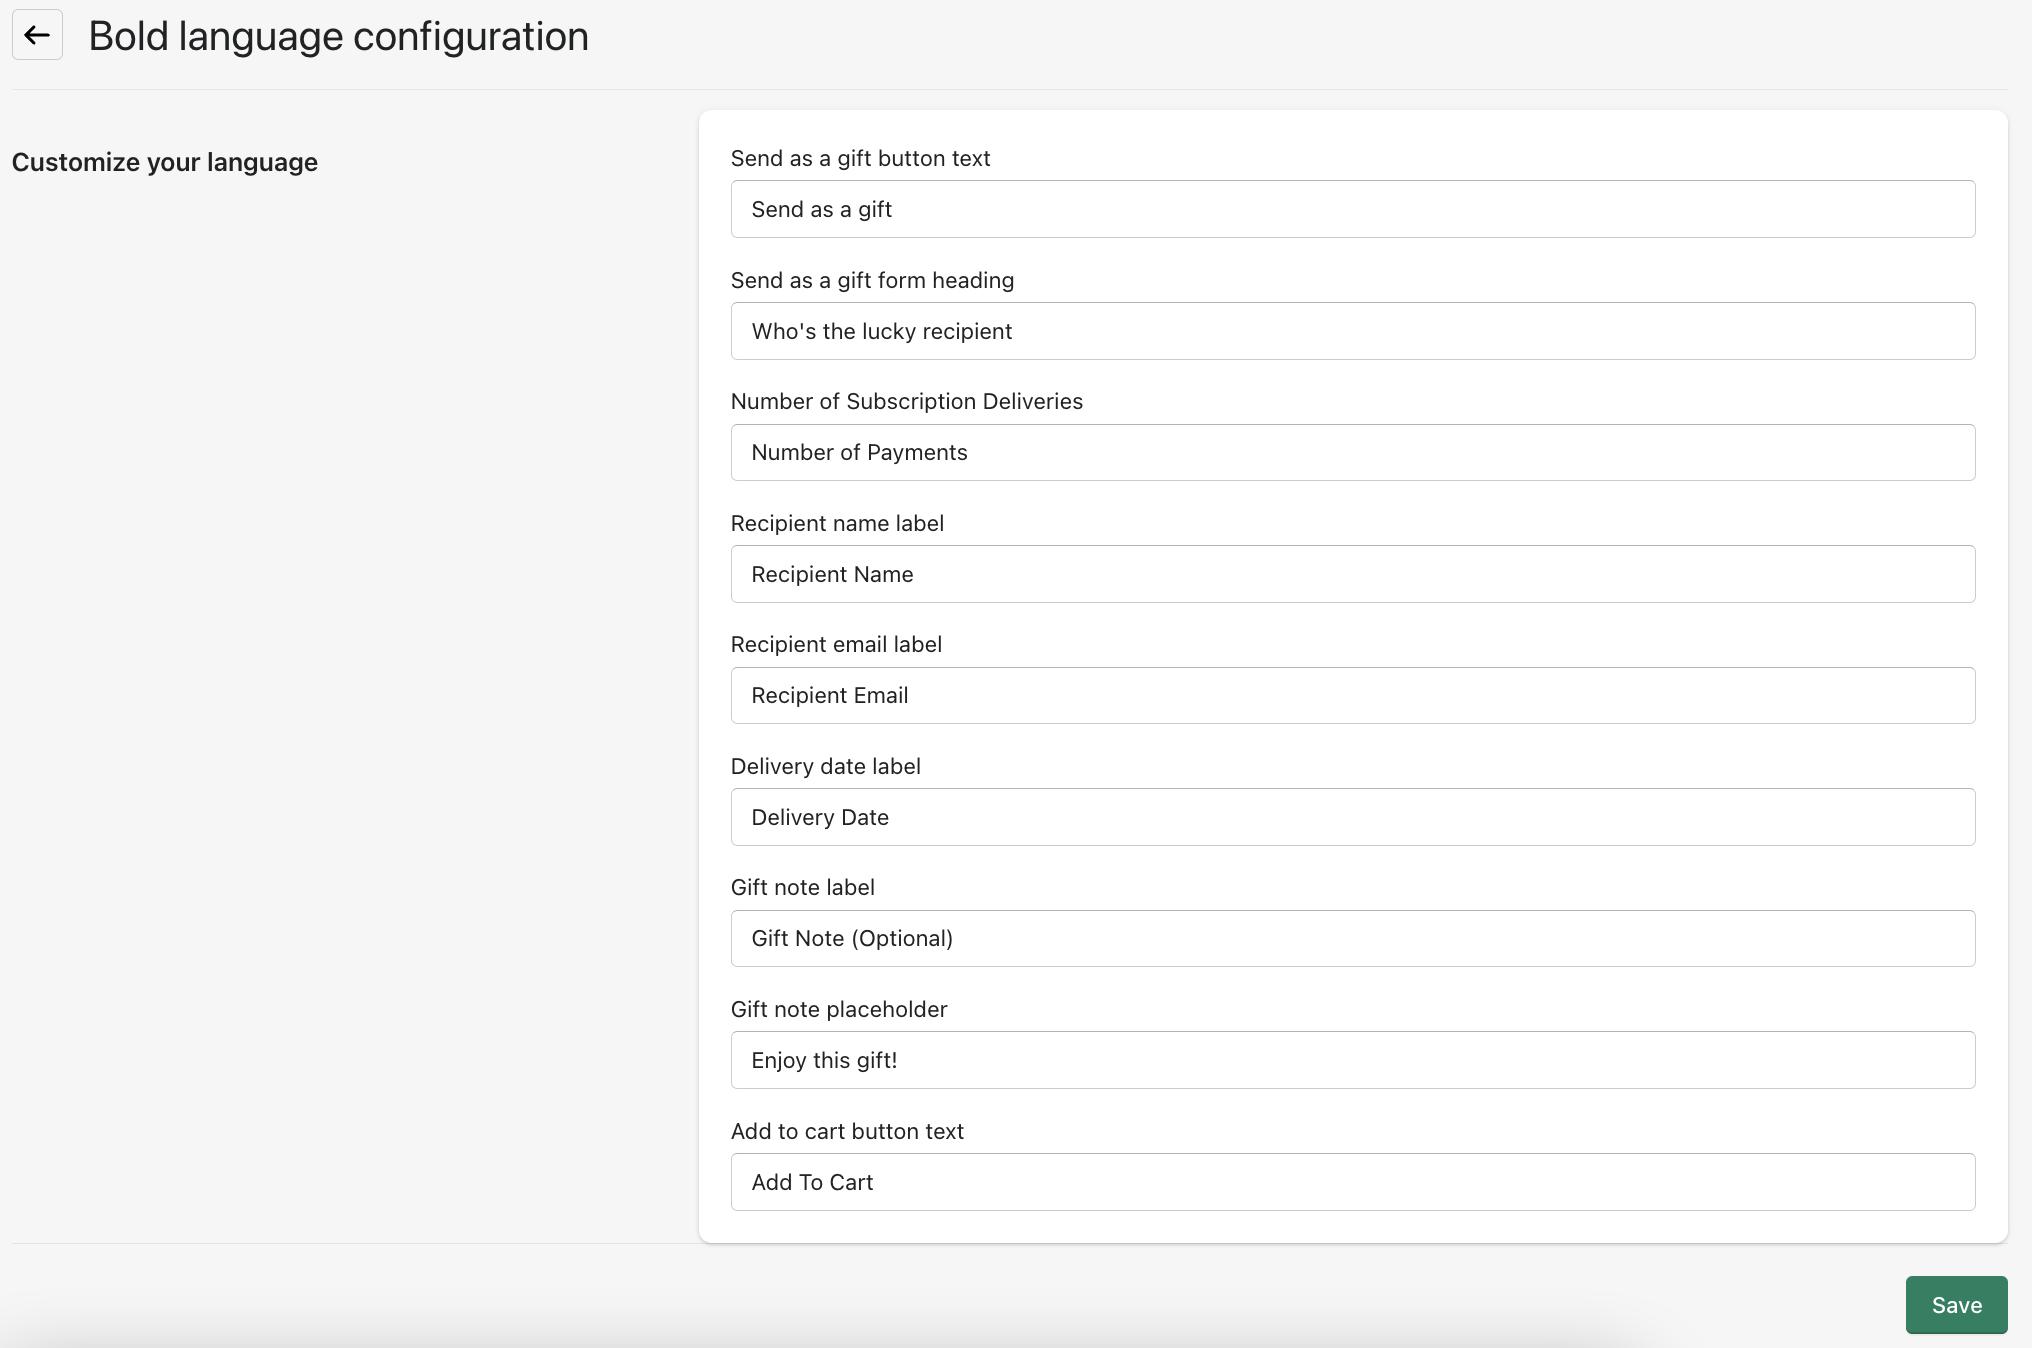This screenshot has width=2032, height=1348.
Task: Click the 'Add To Cart' text field
Action: [x=1352, y=1182]
